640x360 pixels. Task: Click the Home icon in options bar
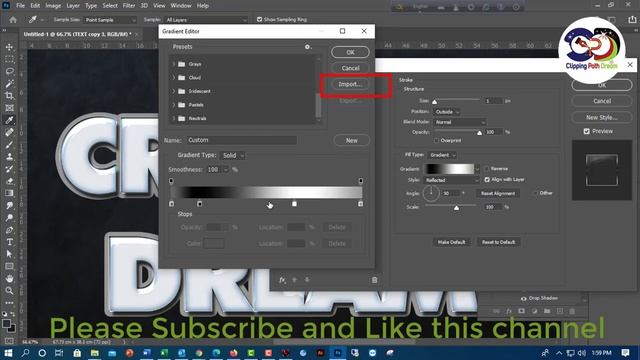click(x=13, y=20)
